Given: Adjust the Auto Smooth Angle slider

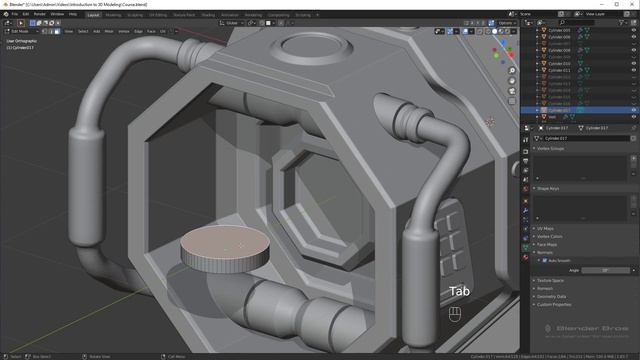Looking at the screenshot, I should pyautogui.click(x=606, y=270).
